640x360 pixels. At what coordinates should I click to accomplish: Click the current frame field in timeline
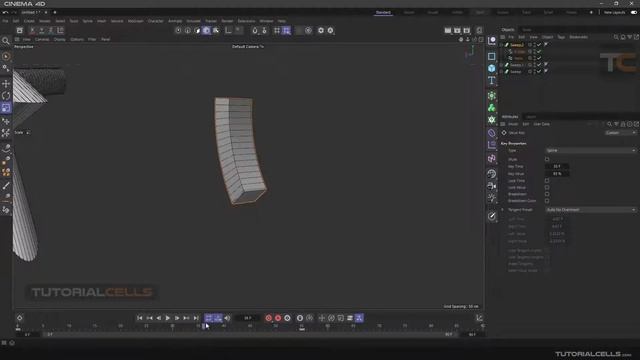click(x=248, y=318)
